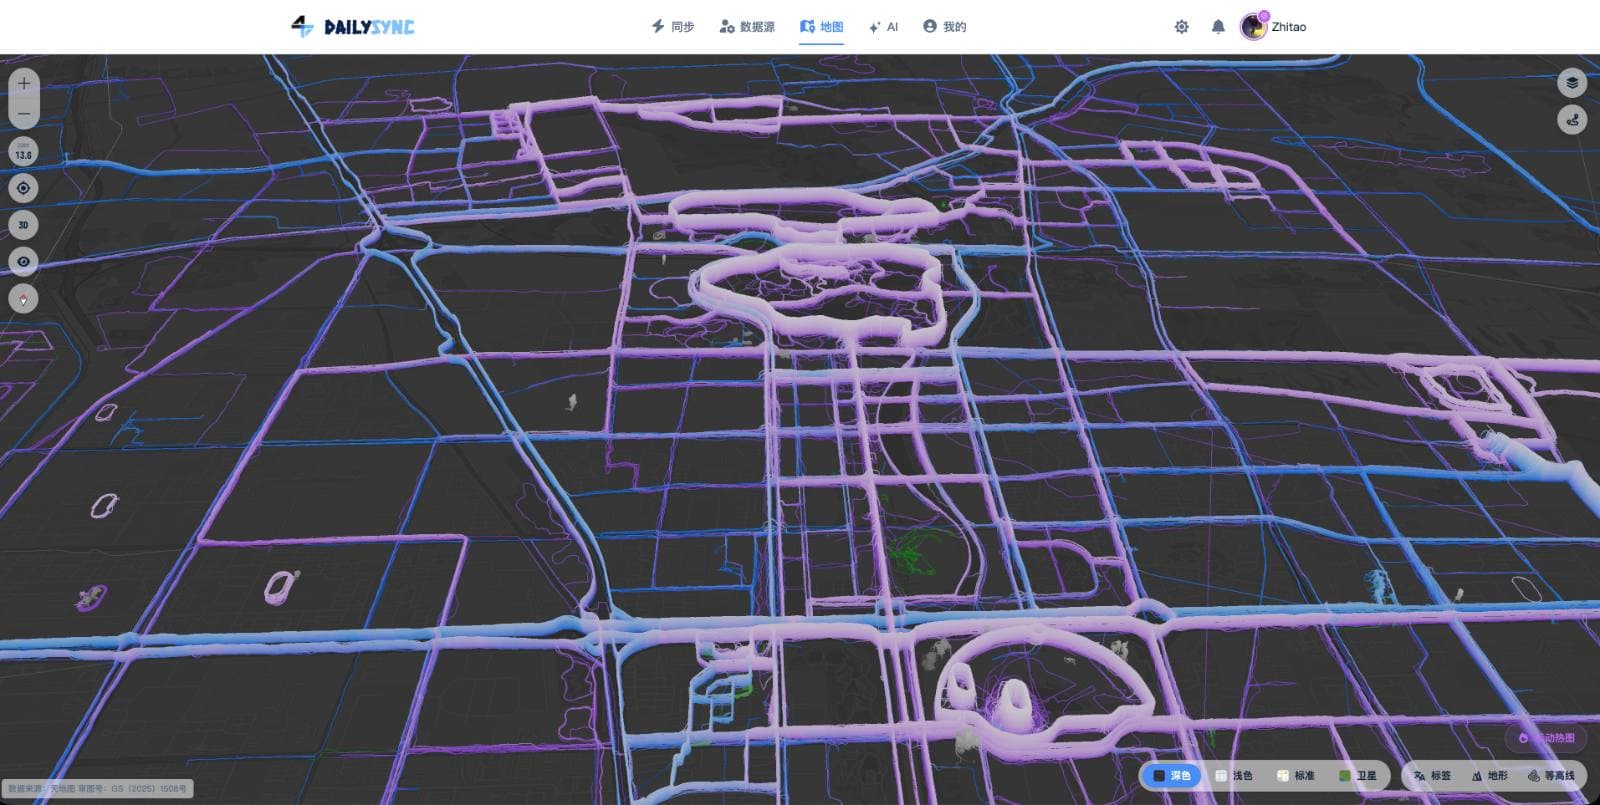
Task: Reset map bearing with the compass icon
Action: [24, 299]
